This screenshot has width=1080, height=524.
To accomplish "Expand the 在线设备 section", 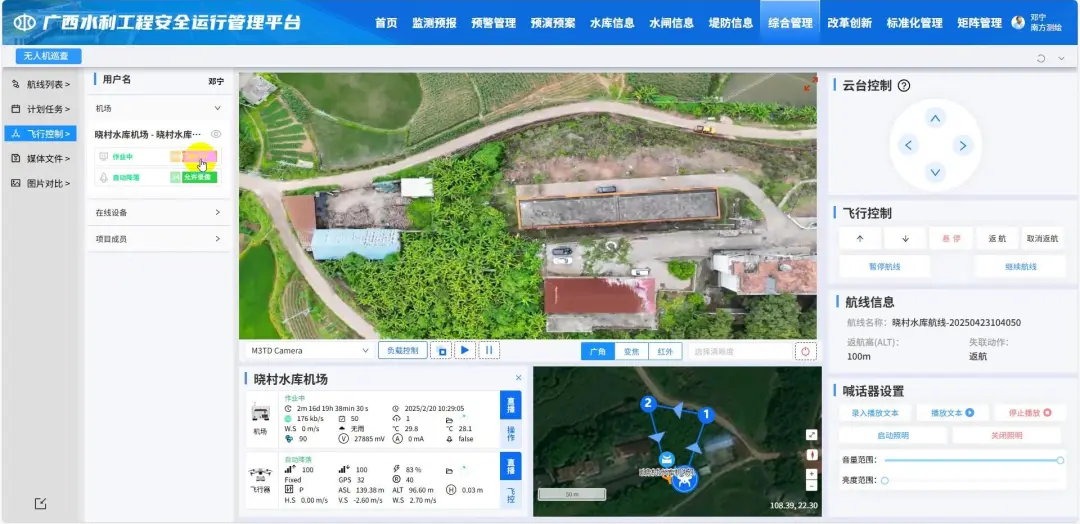I will click(x=158, y=212).
